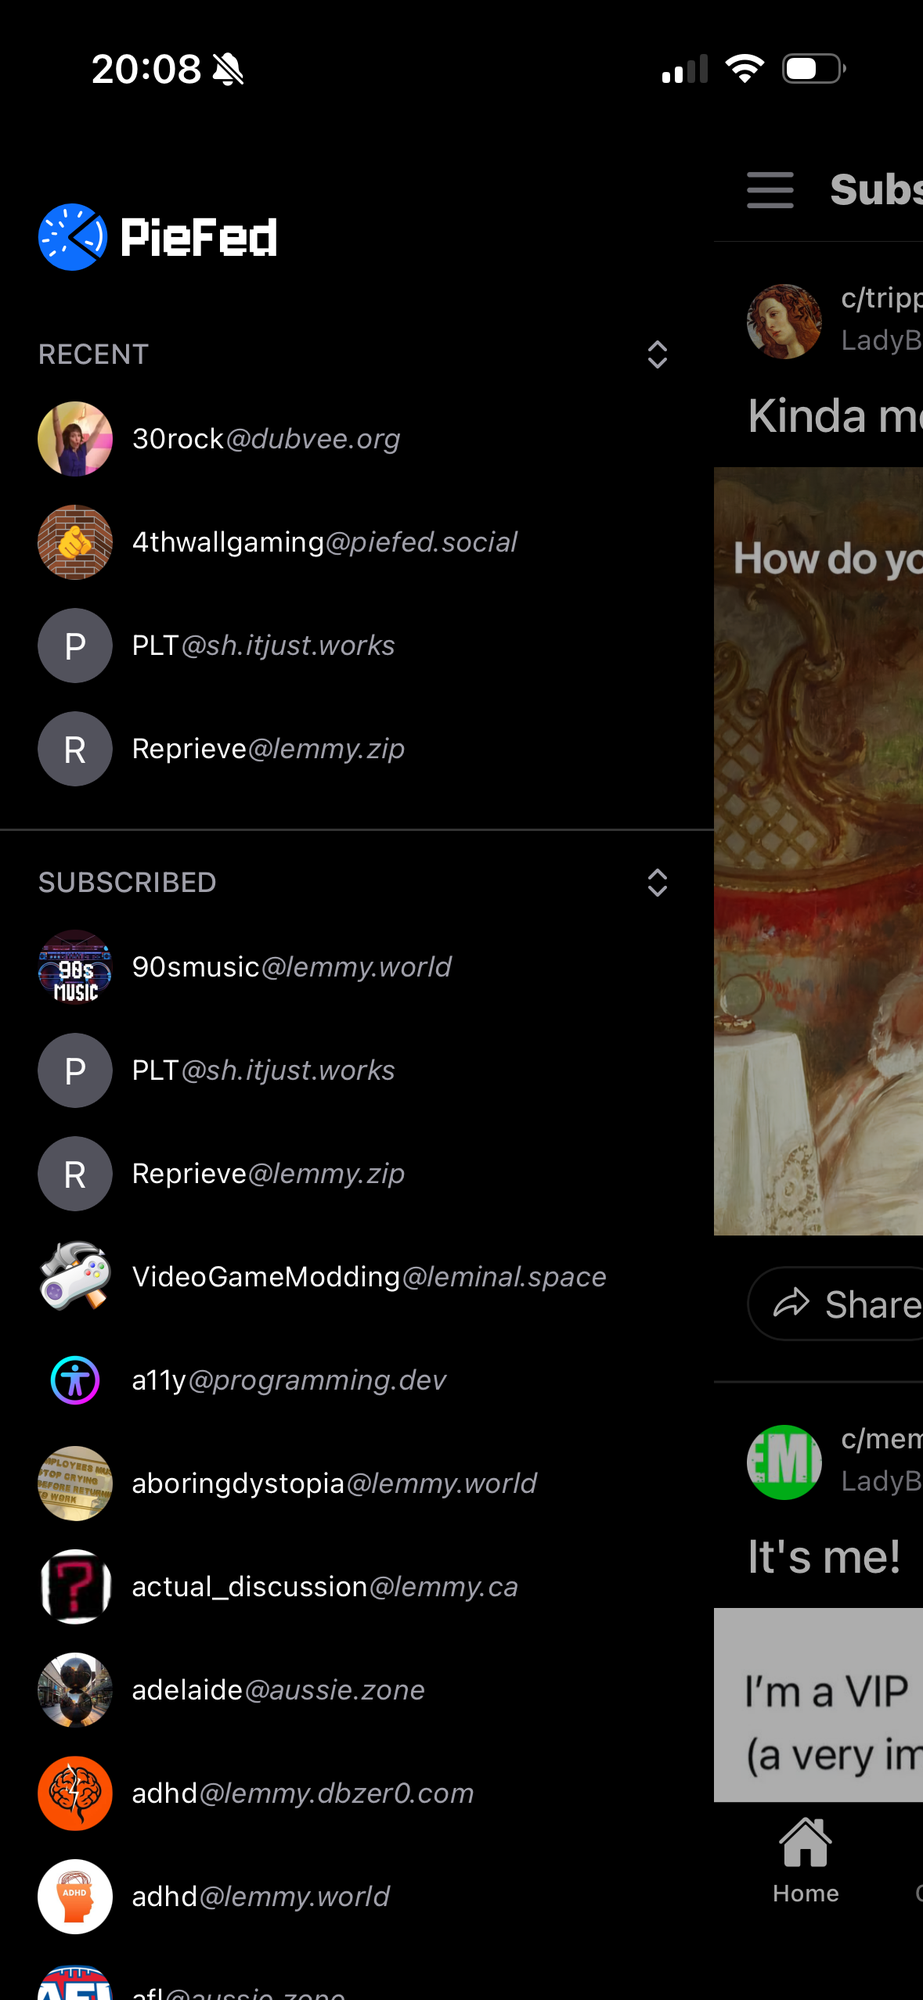Tap the a11y accessibility icon
923x2000 pixels.
75,1380
